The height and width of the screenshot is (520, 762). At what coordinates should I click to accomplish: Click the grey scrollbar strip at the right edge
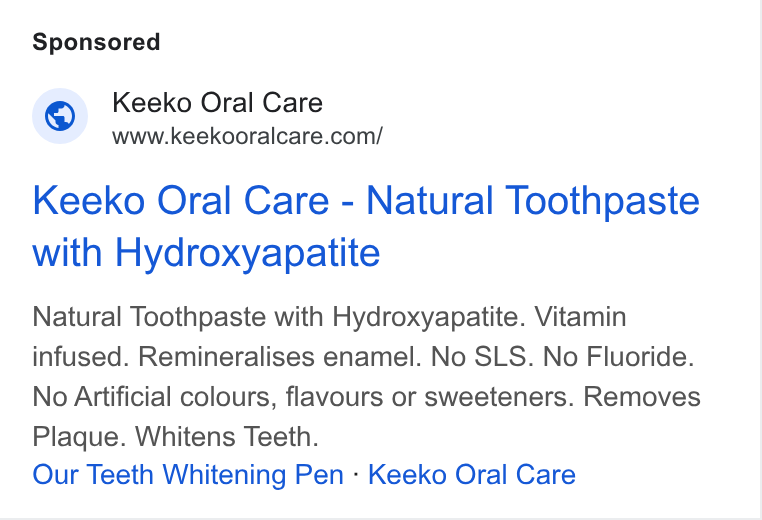pos(758,260)
